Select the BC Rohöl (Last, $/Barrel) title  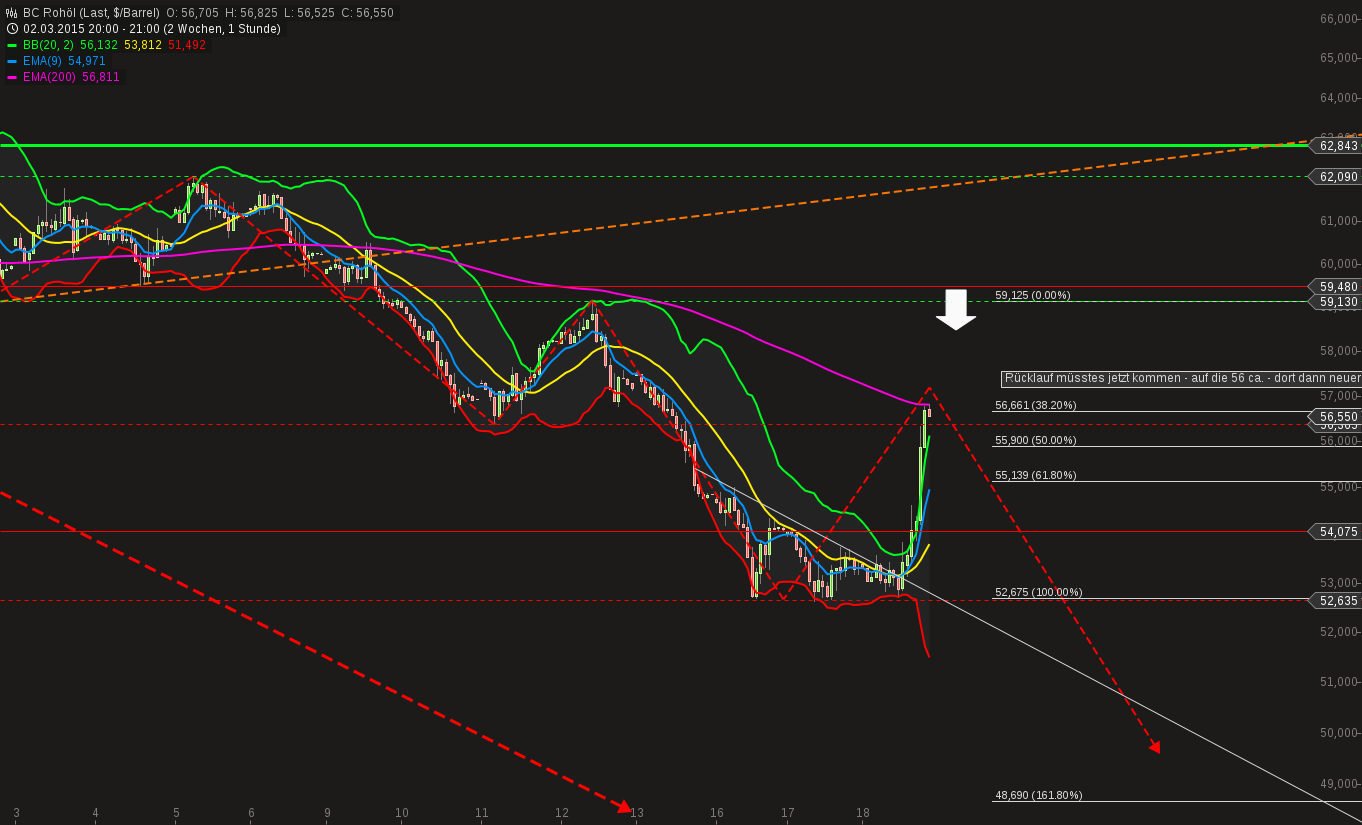pyautogui.click(x=92, y=13)
